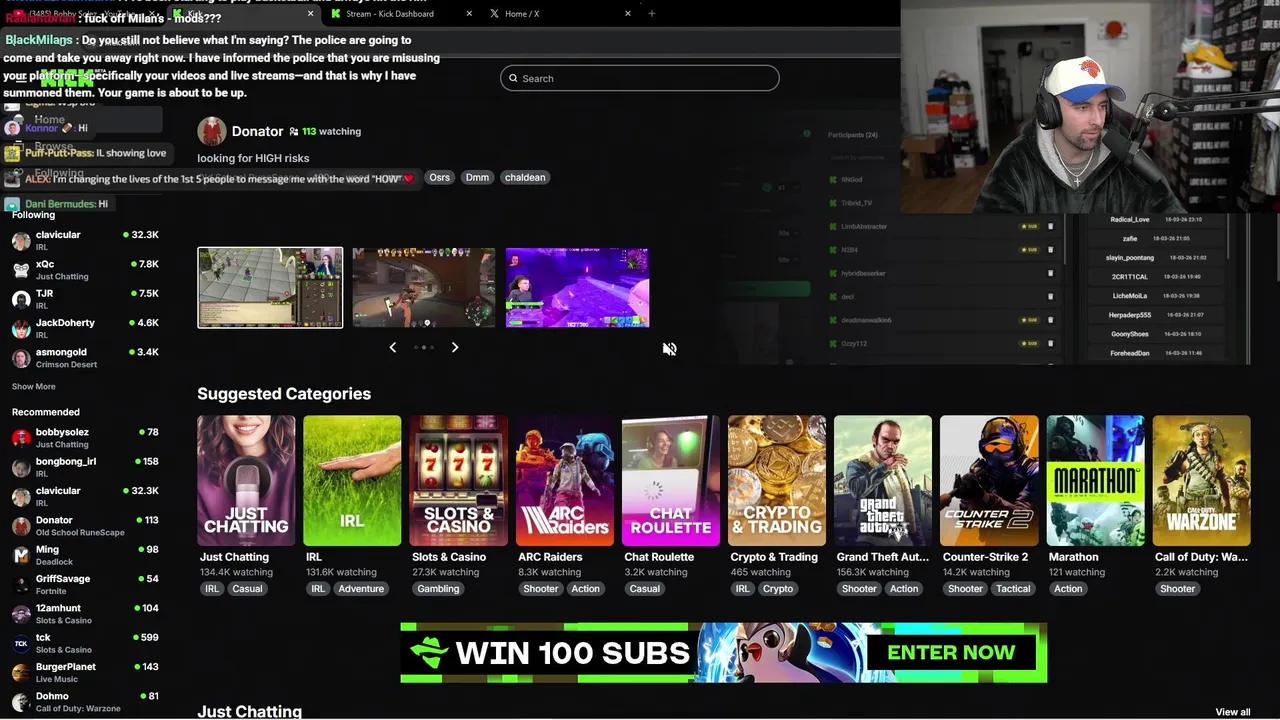
Task: Open Dohmo avatar in Recommended
Action: point(20,702)
